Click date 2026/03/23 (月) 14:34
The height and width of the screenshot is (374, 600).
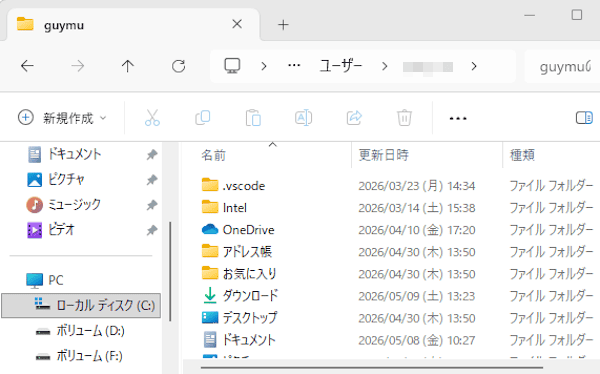click(x=417, y=186)
